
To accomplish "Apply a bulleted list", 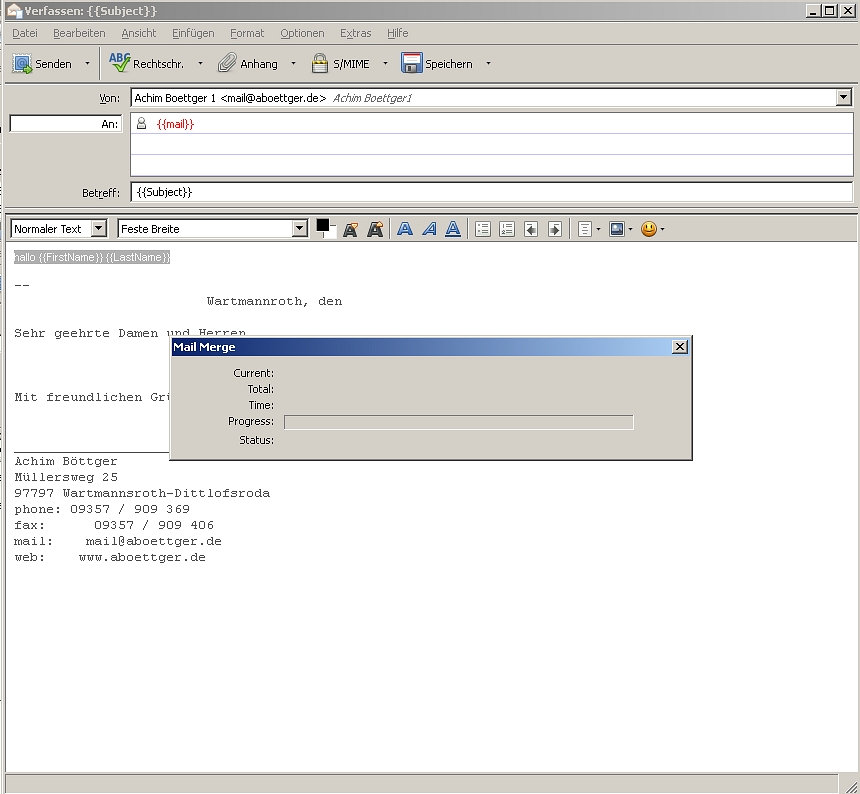I will (x=483, y=229).
